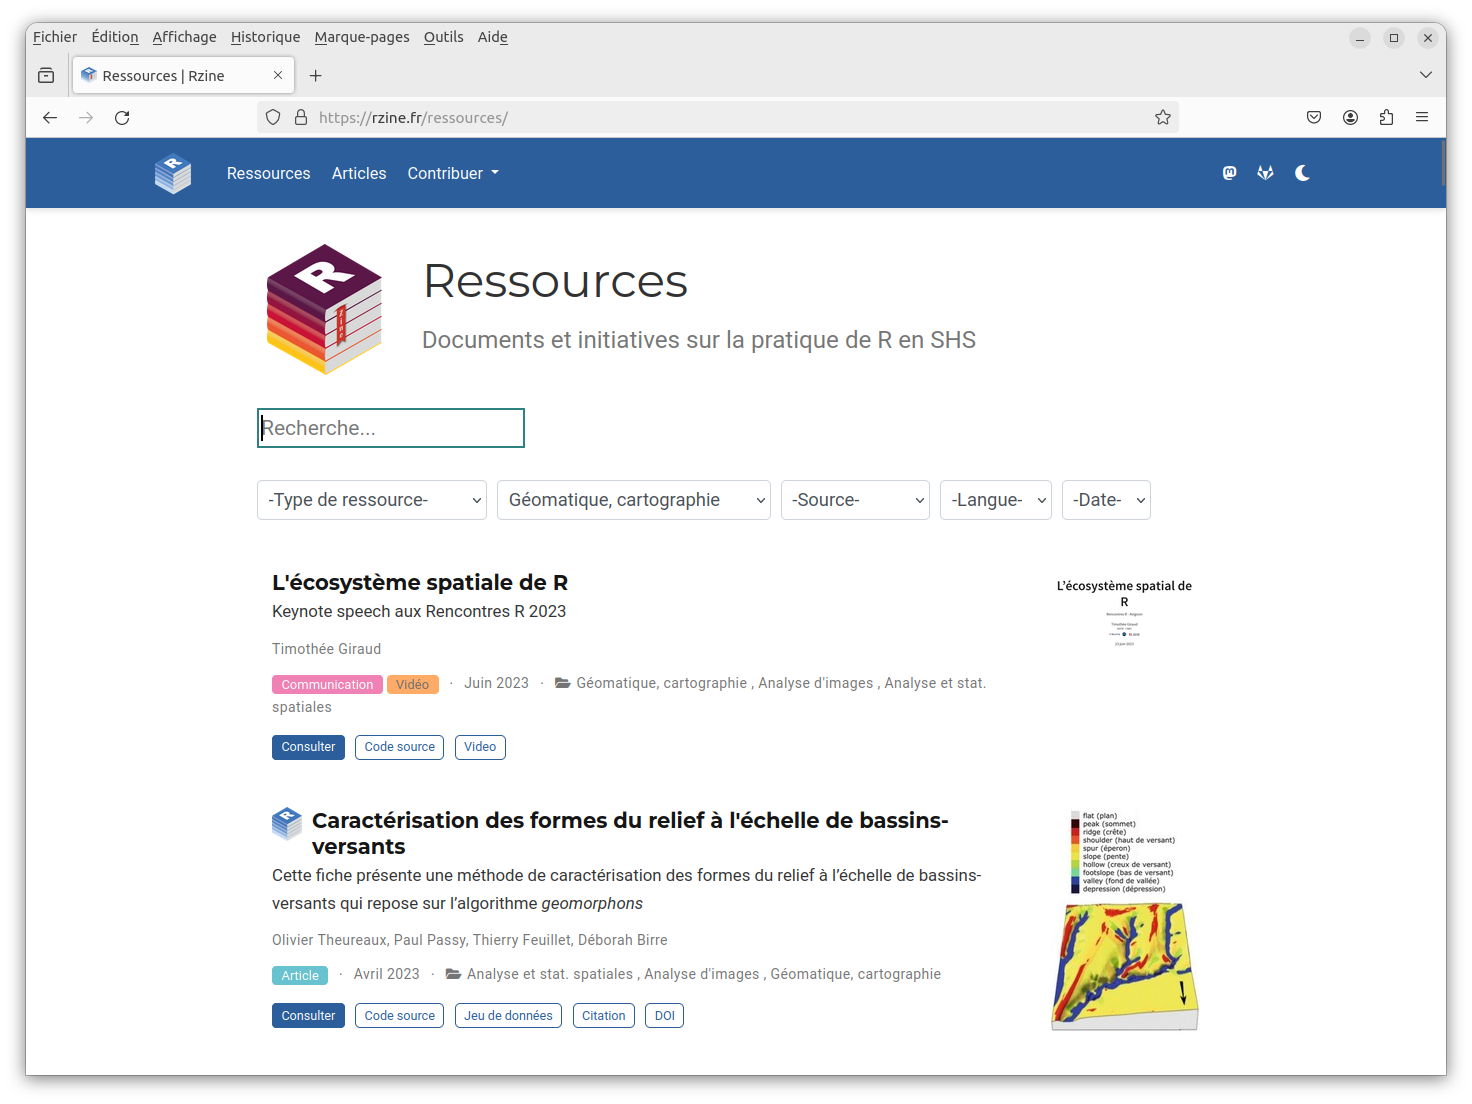Open the GitLab icon link
The height and width of the screenshot is (1104, 1472).
[x=1265, y=173]
